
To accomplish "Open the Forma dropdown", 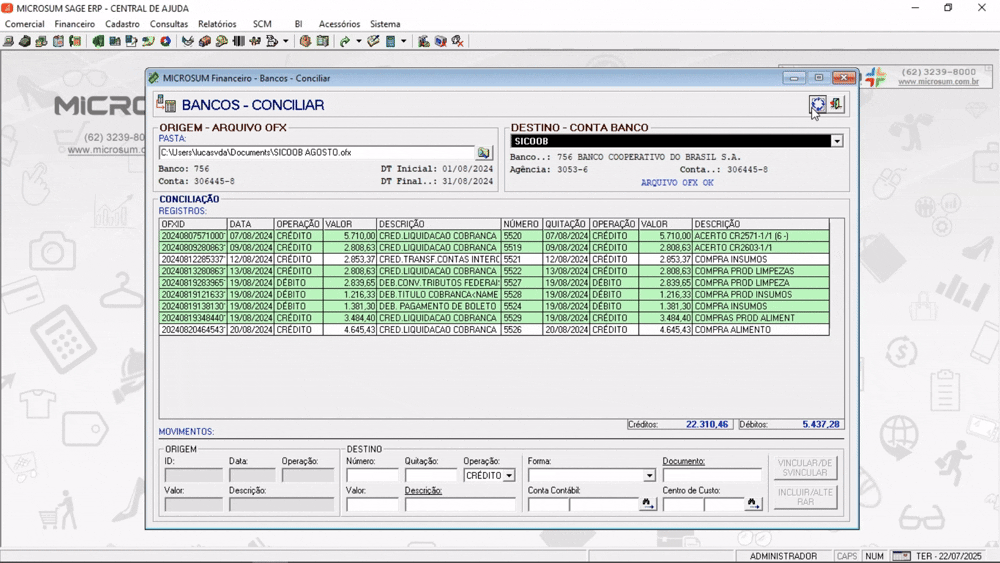I will pyautogui.click(x=649, y=476).
